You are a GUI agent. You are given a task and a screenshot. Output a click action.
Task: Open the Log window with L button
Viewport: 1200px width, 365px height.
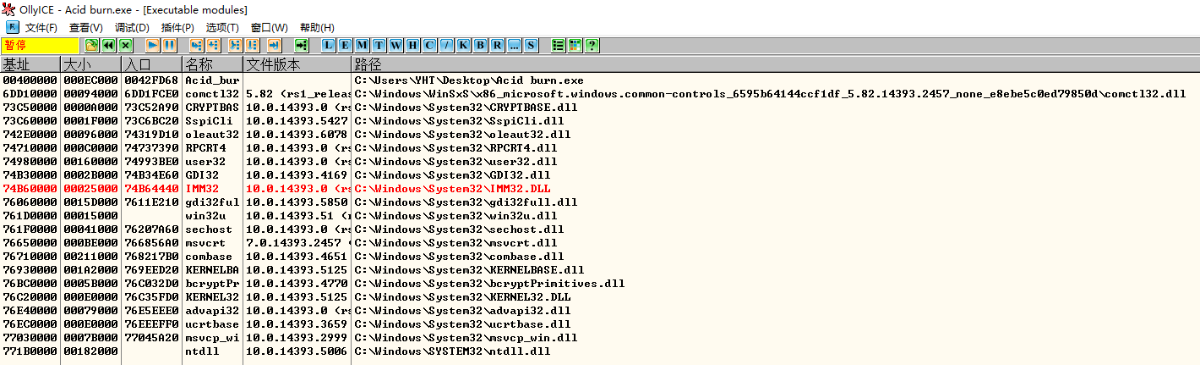328,45
